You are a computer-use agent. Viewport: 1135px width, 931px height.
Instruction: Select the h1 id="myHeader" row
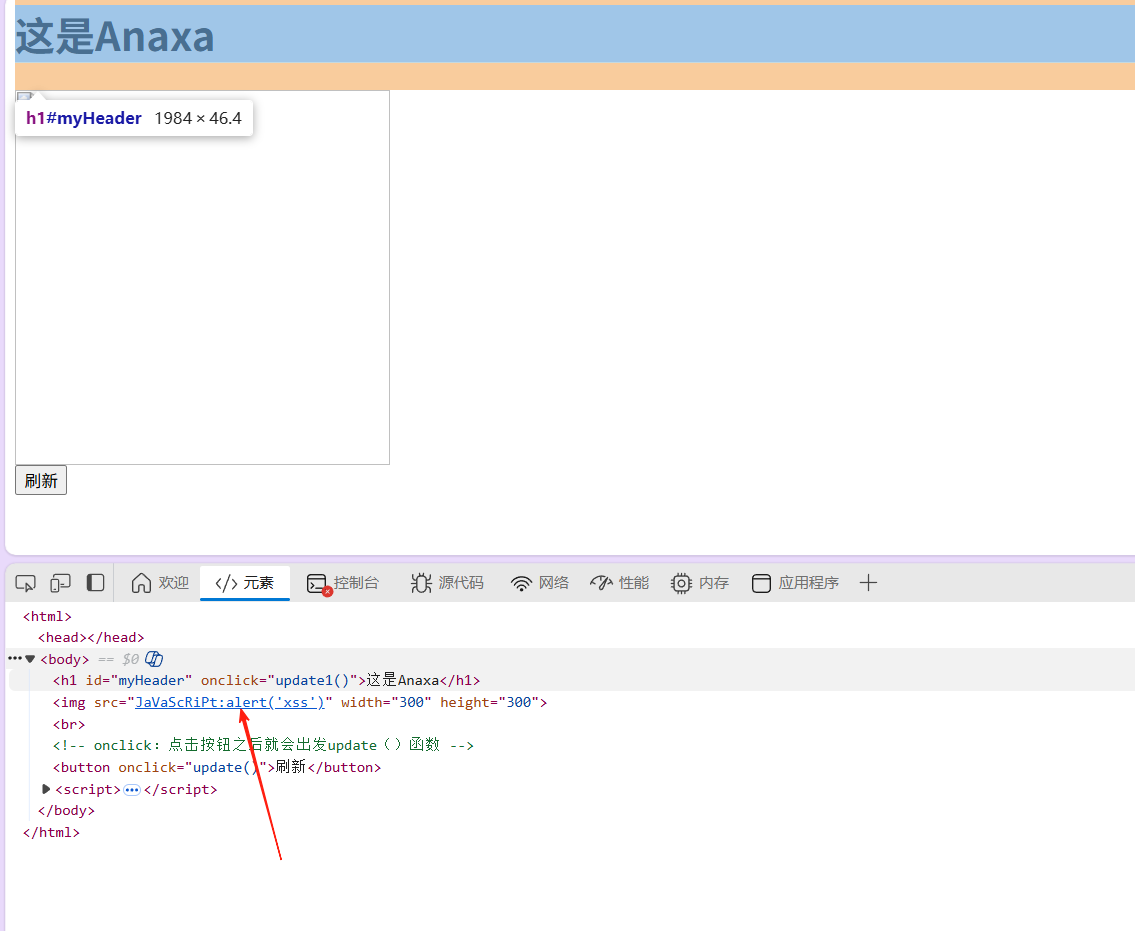click(266, 681)
